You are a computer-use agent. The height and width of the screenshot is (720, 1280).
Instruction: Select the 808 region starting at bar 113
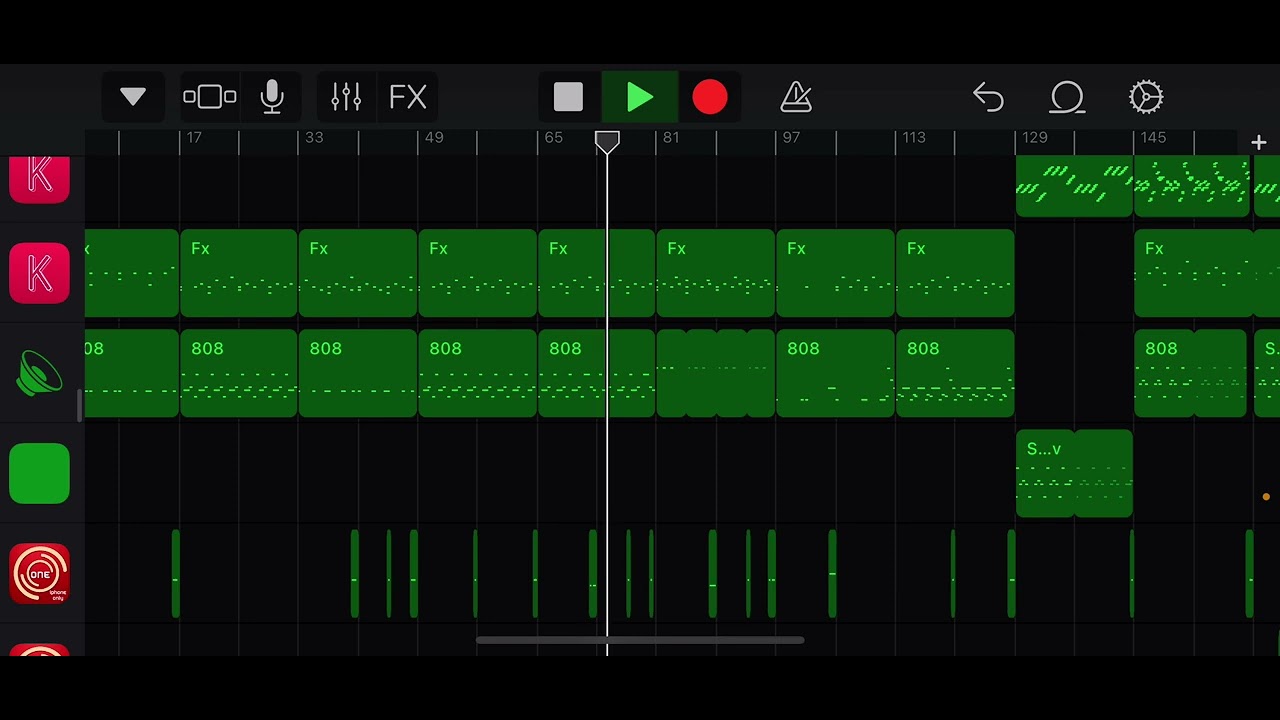(955, 373)
